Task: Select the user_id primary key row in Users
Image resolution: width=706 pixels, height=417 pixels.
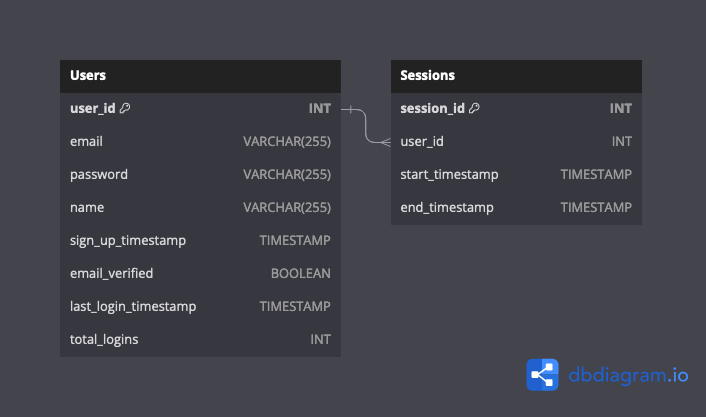Action: pyautogui.click(x=200, y=108)
